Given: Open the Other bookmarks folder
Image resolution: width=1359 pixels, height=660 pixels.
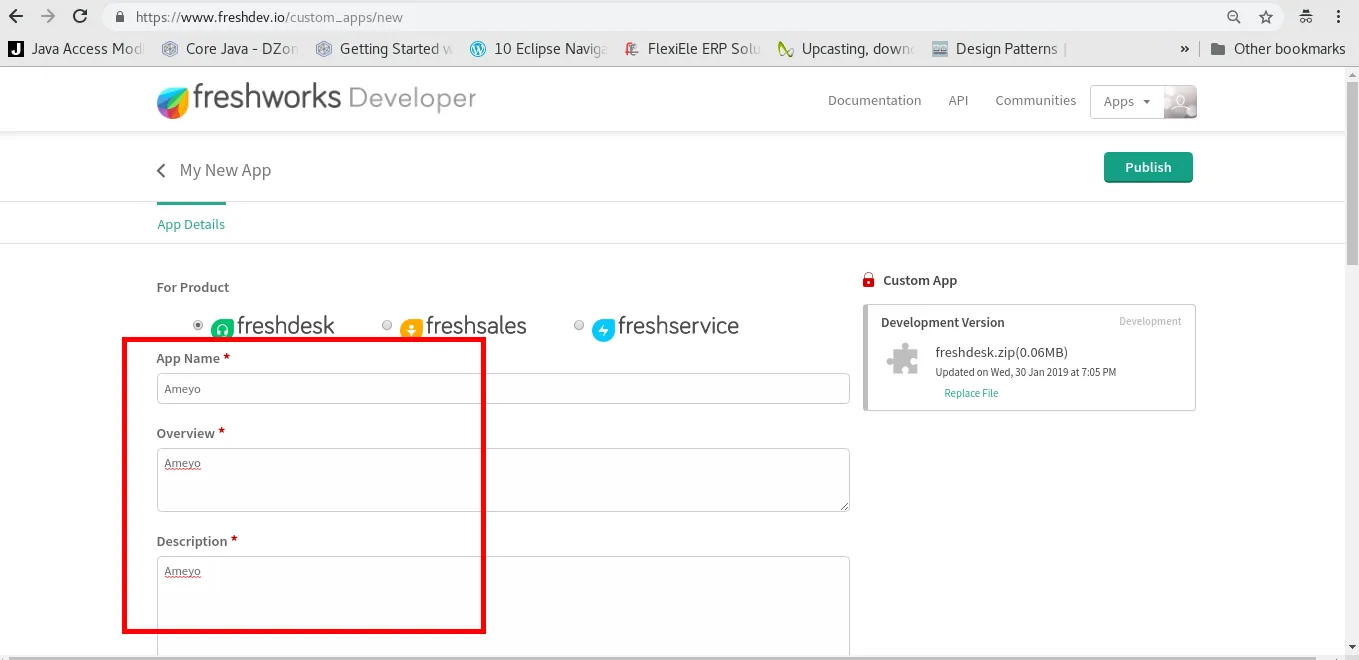Looking at the screenshot, I should point(1278,48).
